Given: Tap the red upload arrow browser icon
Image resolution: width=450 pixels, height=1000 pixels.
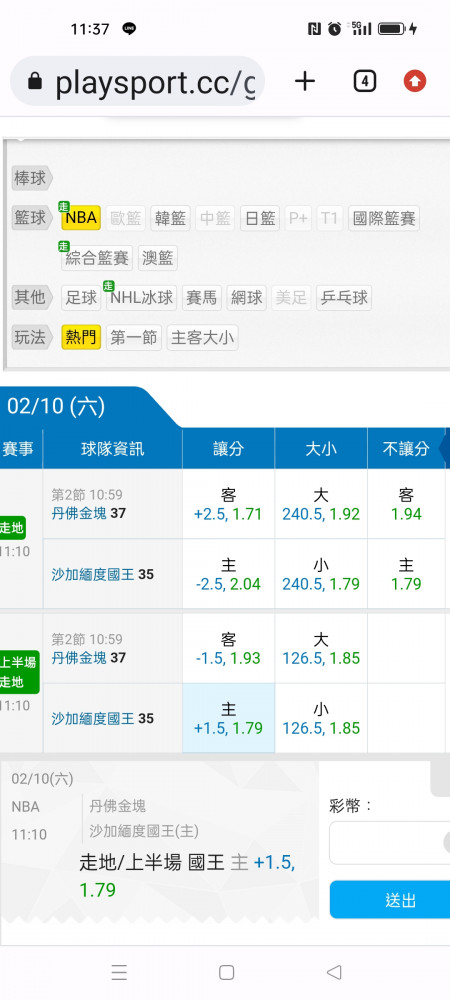Looking at the screenshot, I should tap(415, 81).
